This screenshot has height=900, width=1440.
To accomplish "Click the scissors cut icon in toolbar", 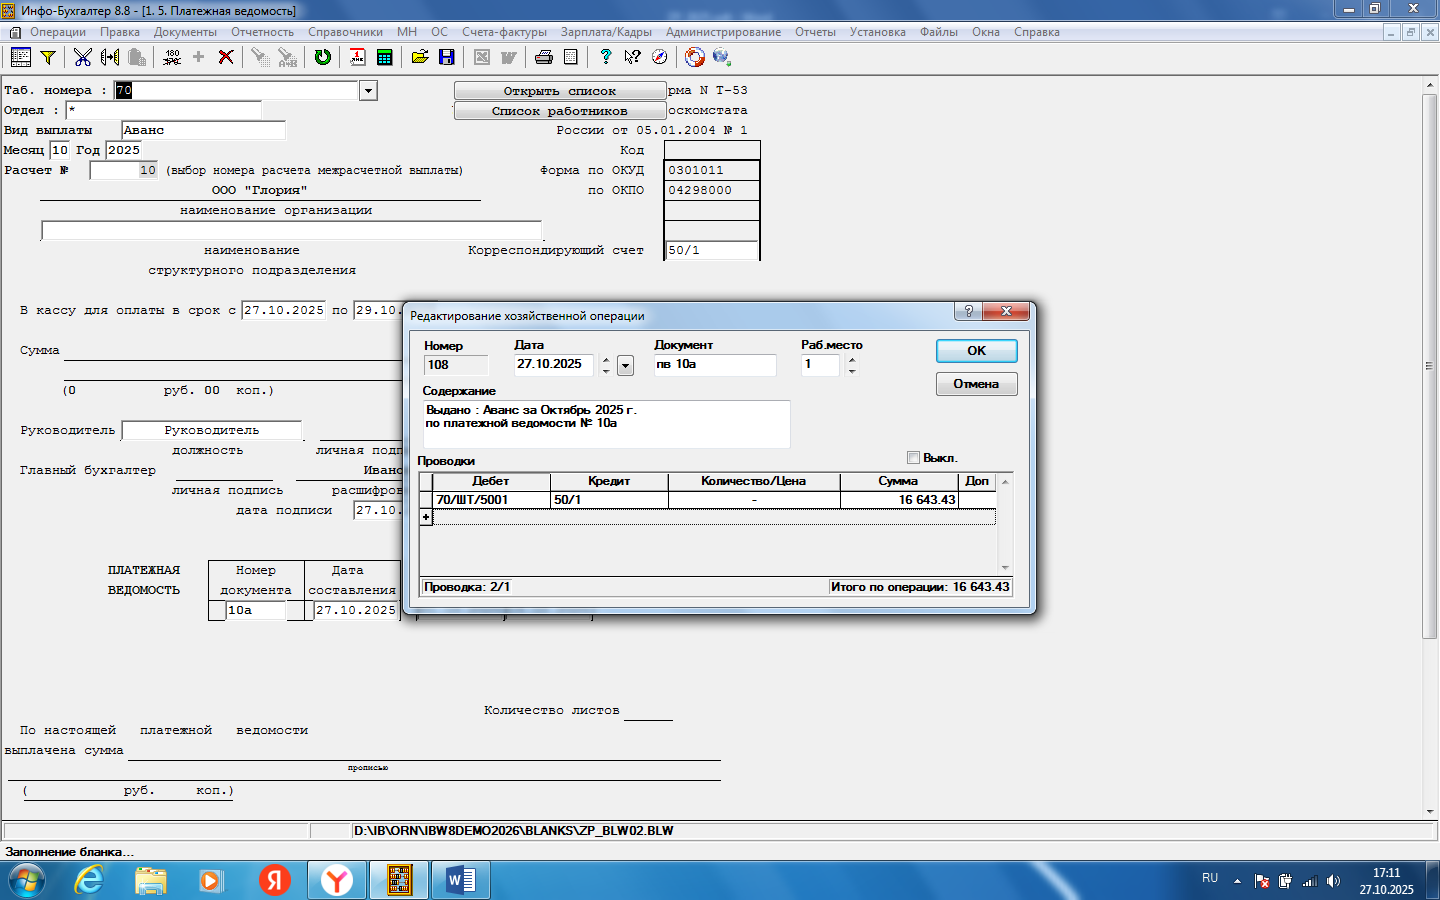I will coord(82,57).
